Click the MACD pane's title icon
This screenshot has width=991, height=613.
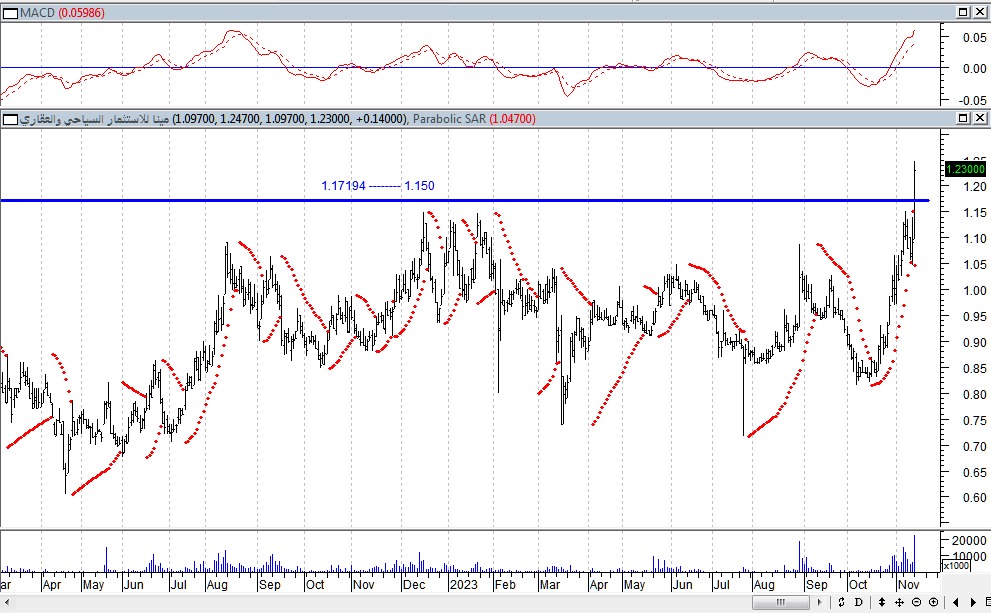click(x=10, y=12)
